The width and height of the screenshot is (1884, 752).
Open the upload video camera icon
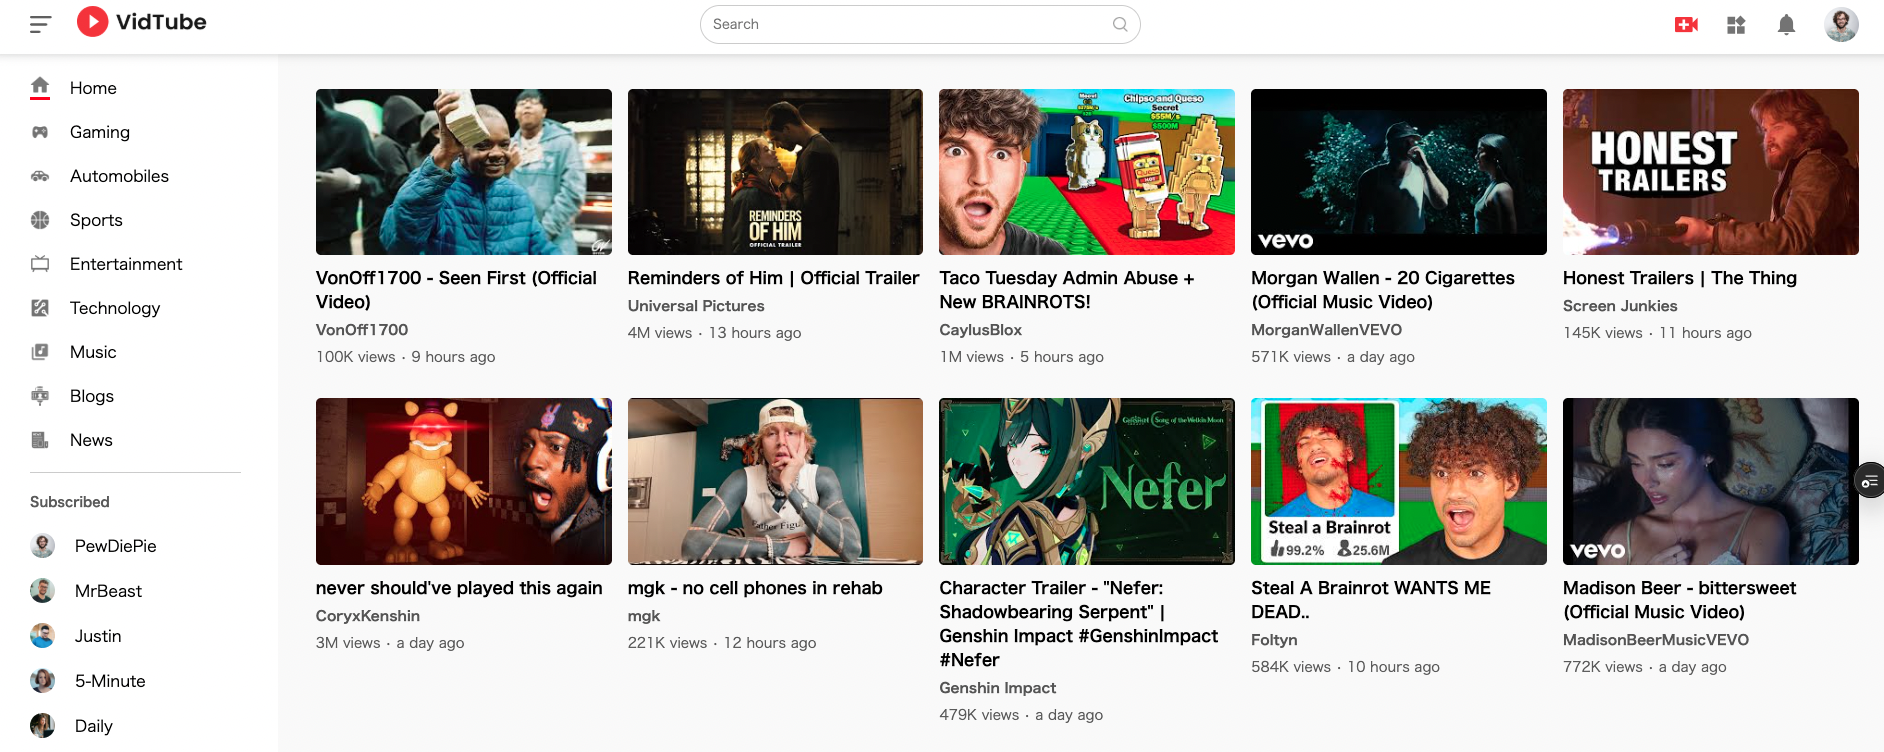[x=1686, y=24]
